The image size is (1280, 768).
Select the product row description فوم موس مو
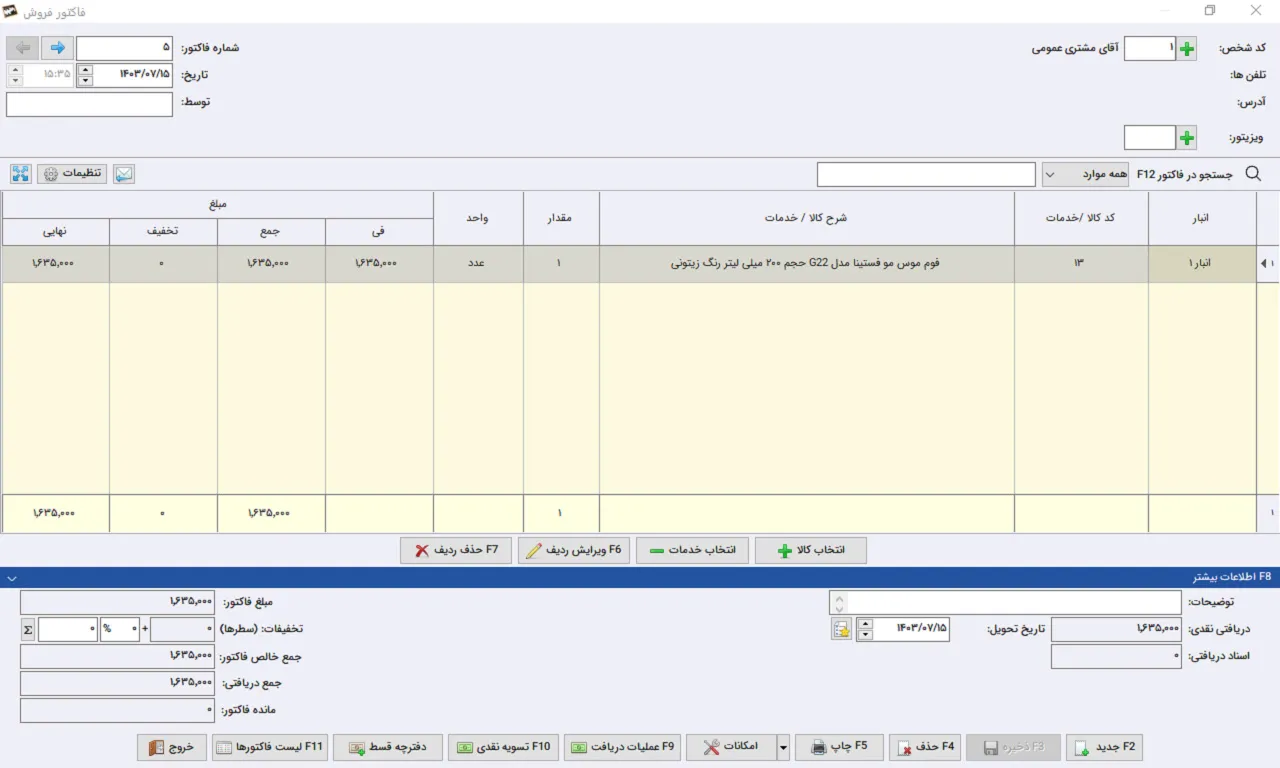(807, 264)
